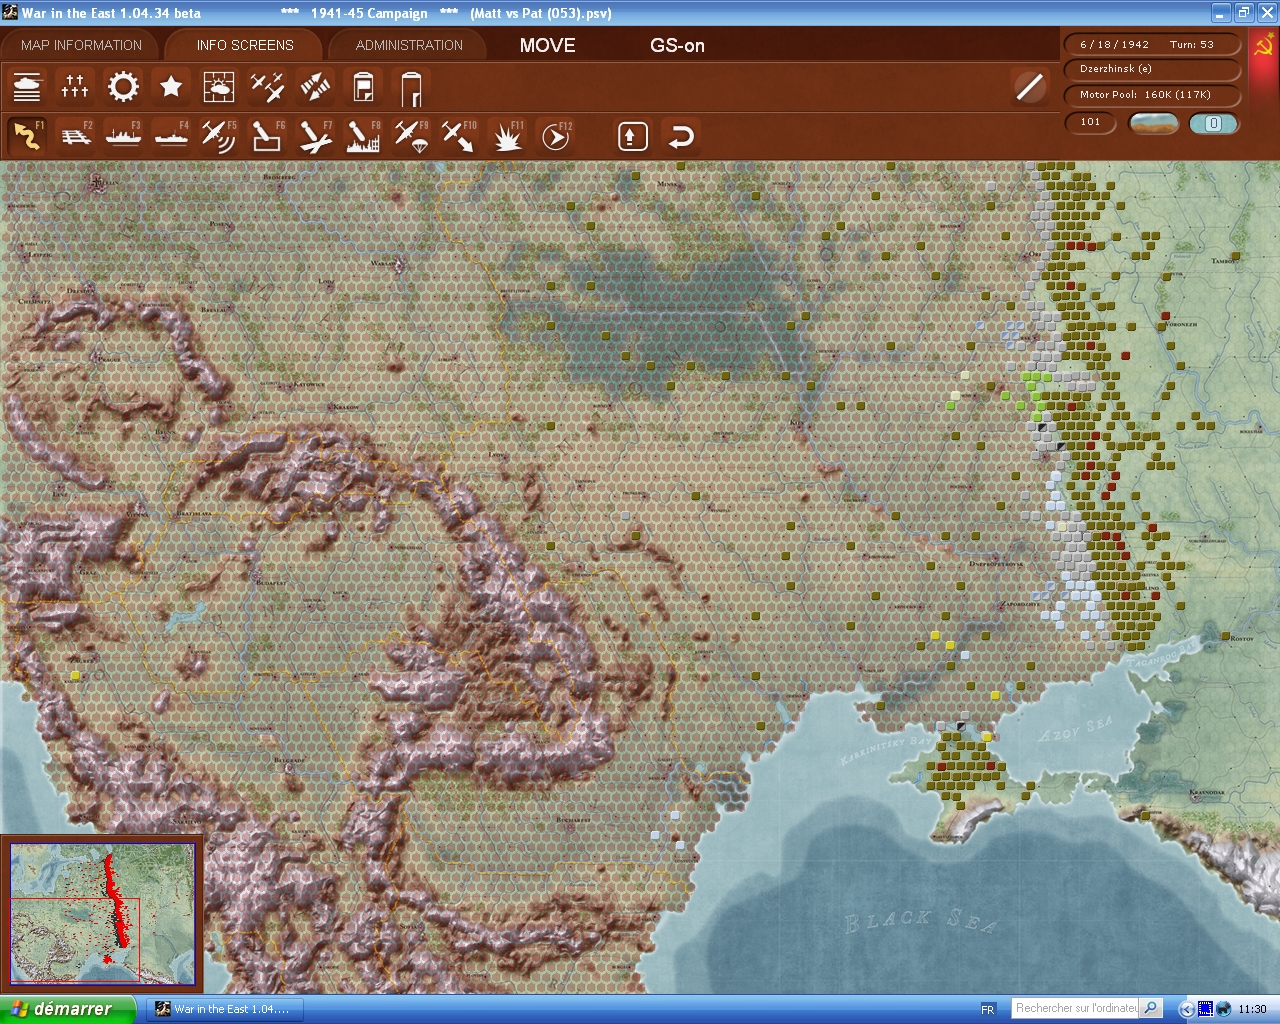The width and height of the screenshot is (1280, 1024).
Task: Click the taskbar desktop search field
Action: pos(1076,1008)
